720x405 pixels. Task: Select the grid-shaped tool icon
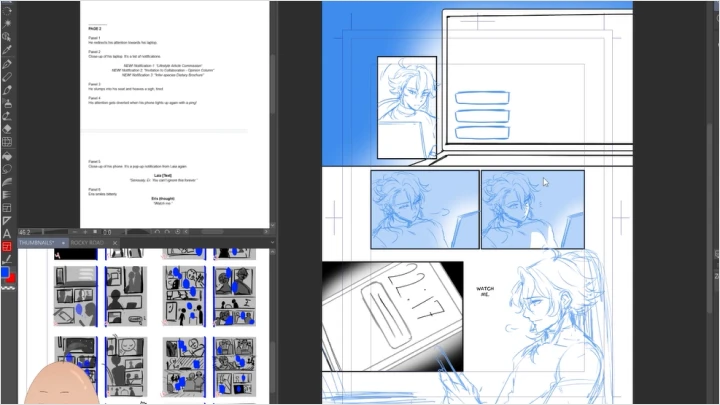coord(7,142)
